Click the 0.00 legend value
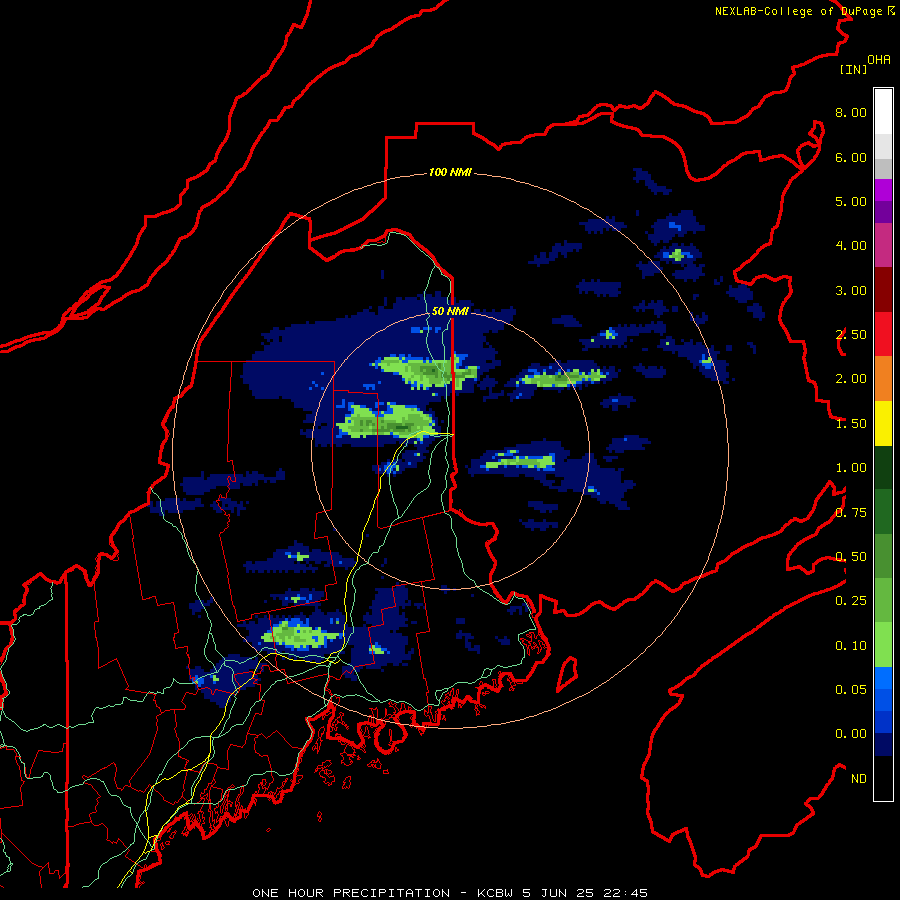Image resolution: width=900 pixels, height=900 pixels. point(851,734)
